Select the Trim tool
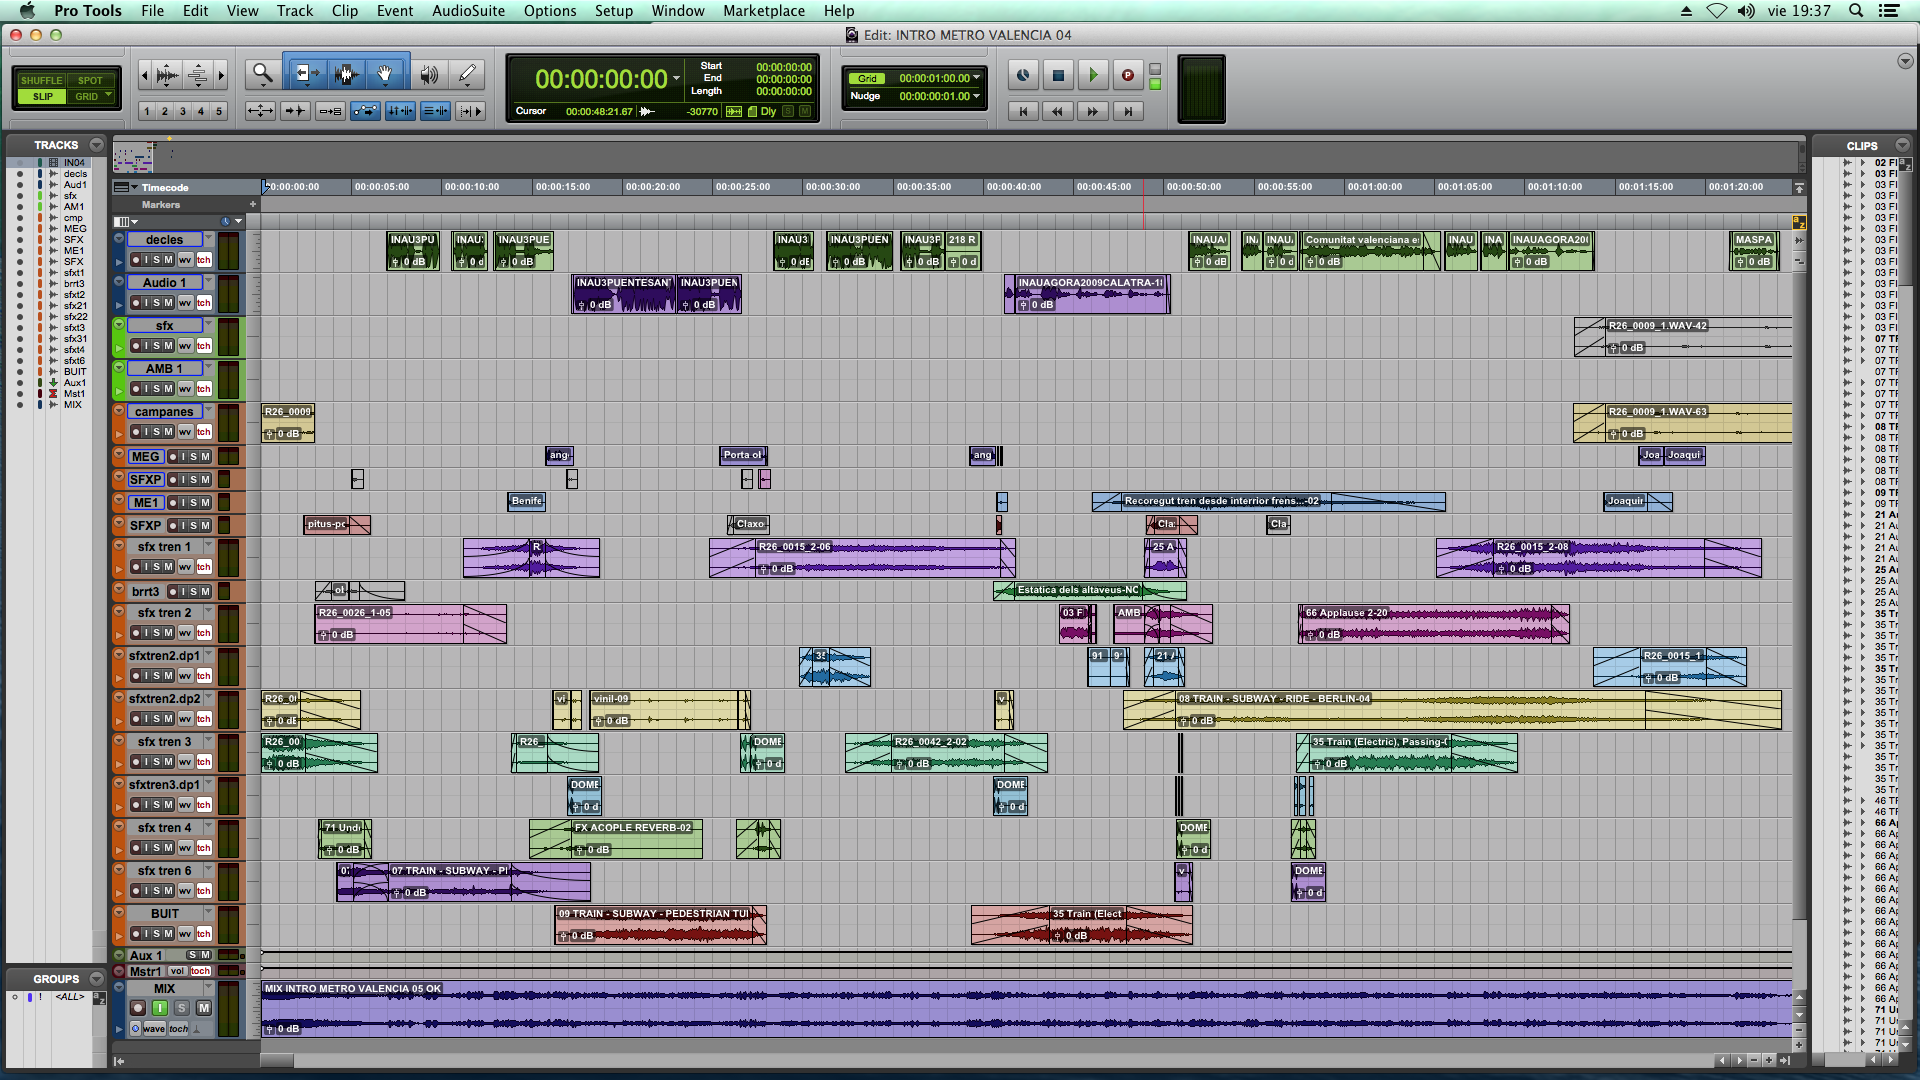Screen dimensions: 1920x1080 306,74
